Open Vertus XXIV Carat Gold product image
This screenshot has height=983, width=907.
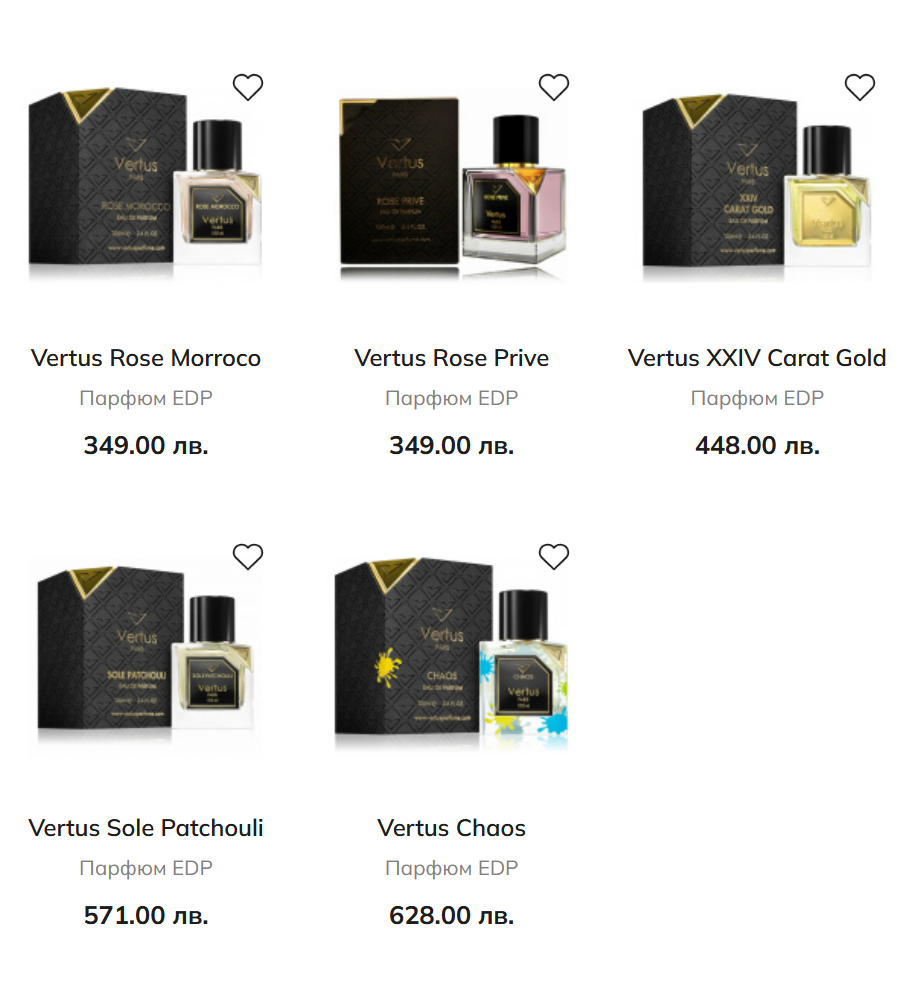point(757,186)
